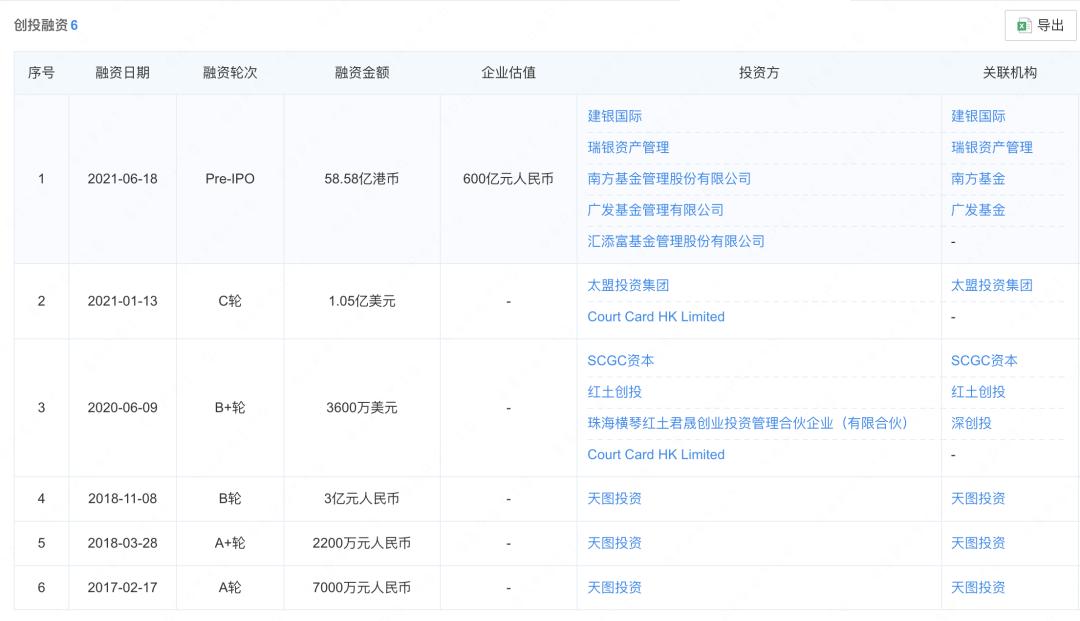Click the 融资日期 column header

pyautogui.click(x=122, y=73)
